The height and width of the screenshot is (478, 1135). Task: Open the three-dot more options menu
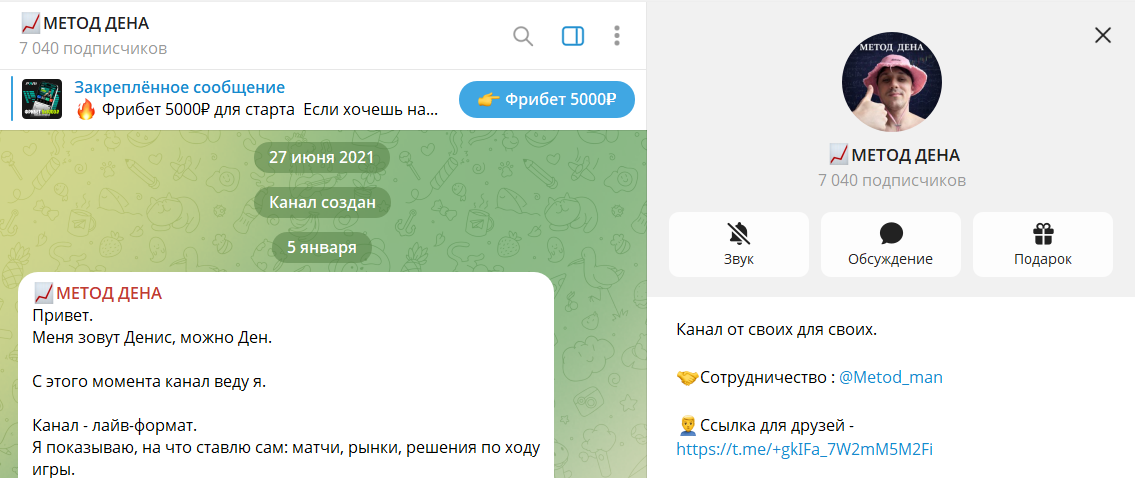[617, 35]
